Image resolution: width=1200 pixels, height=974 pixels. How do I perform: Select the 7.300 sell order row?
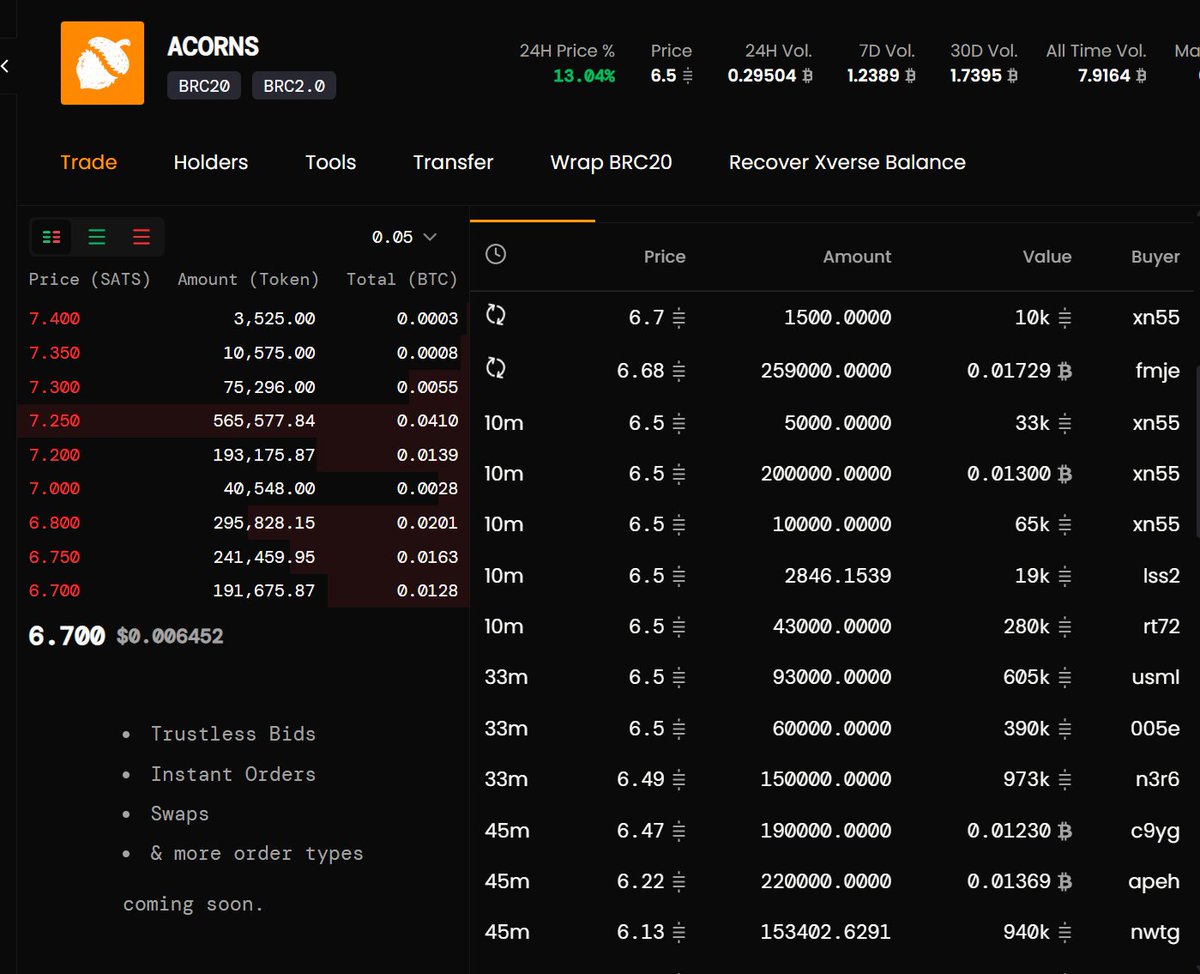click(x=243, y=387)
